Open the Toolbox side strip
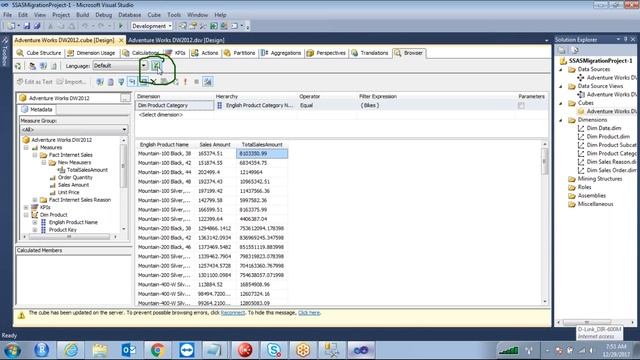 click(x=5, y=51)
